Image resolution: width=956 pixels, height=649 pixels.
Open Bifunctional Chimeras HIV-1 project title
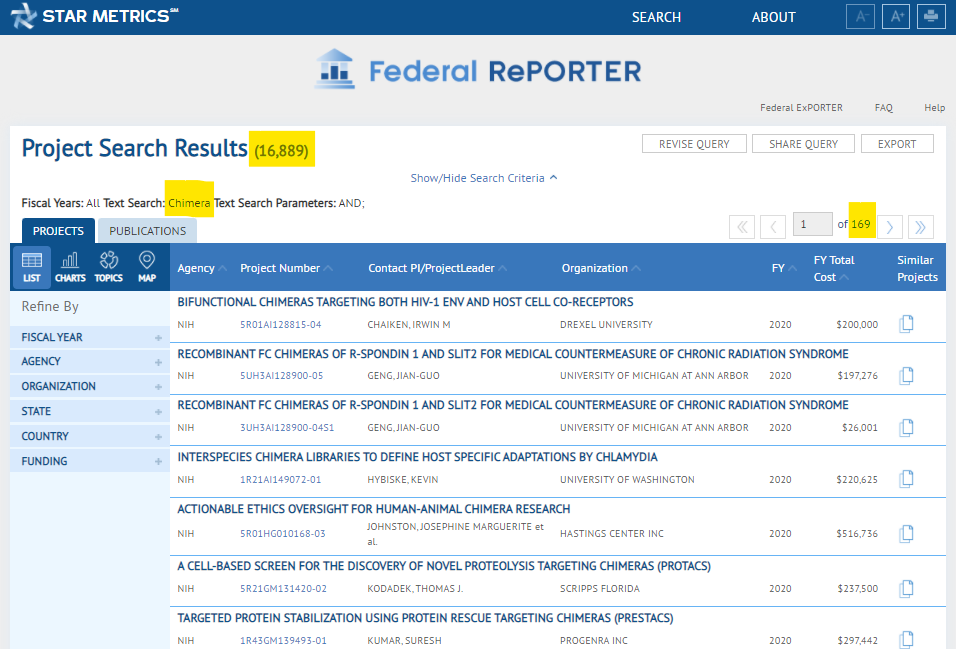[405, 302]
